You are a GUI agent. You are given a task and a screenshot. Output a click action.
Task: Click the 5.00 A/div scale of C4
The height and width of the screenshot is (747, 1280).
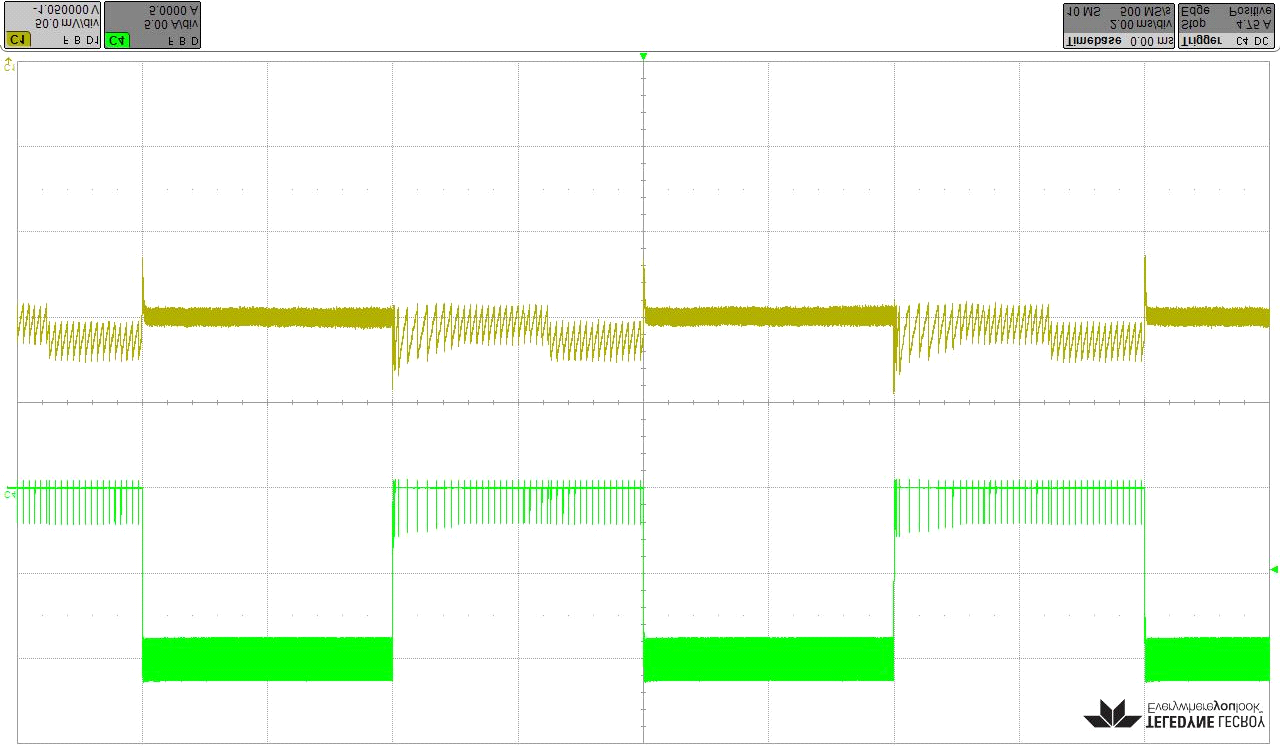point(169,23)
